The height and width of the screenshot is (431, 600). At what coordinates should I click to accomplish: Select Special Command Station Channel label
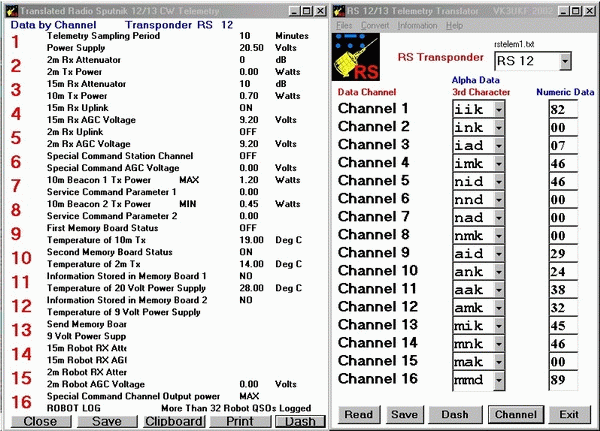click(120, 156)
